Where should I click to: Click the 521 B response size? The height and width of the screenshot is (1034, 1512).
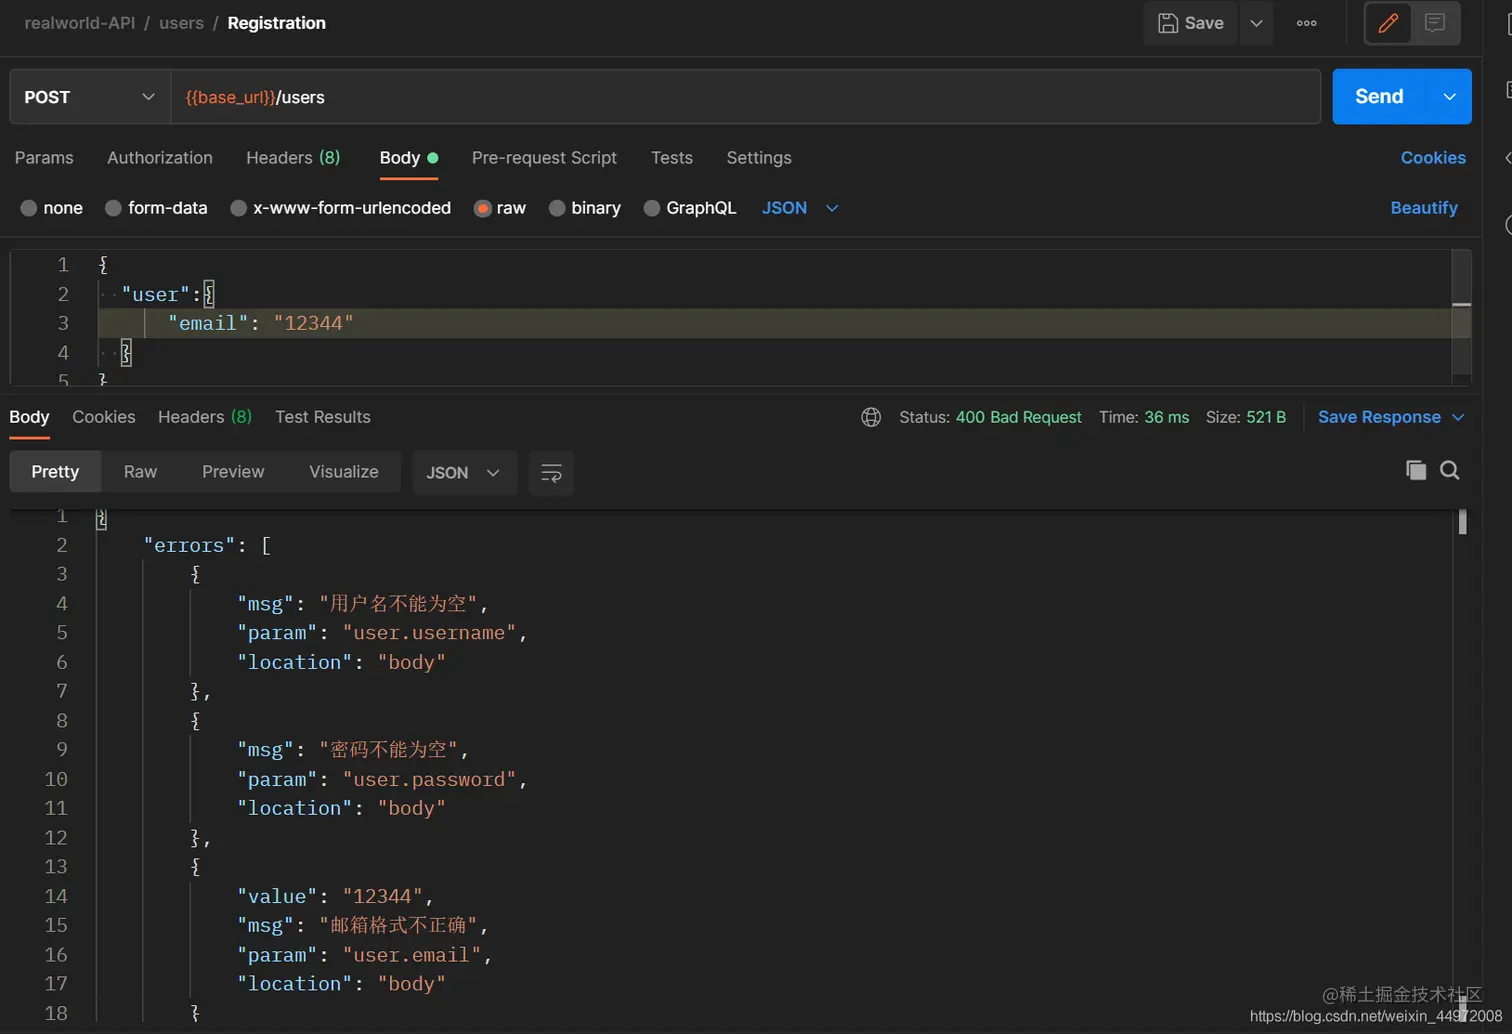[1265, 417]
